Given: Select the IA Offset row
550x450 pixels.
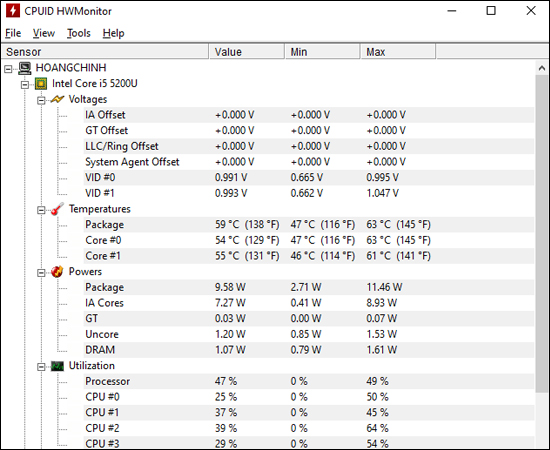Looking at the screenshot, I should click(x=309, y=115).
